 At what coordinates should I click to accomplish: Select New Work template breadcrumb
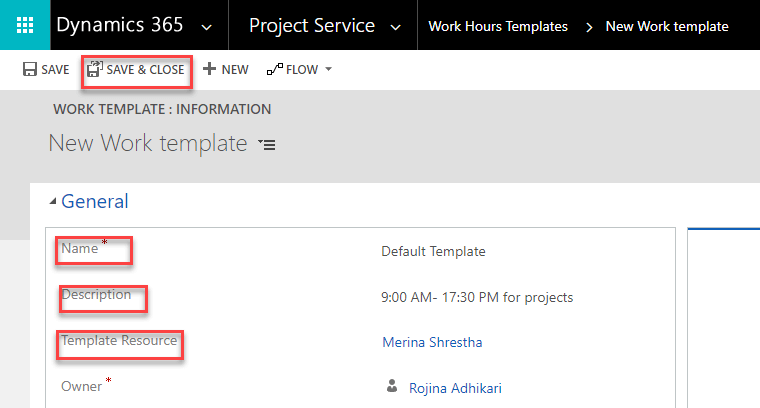click(667, 26)
